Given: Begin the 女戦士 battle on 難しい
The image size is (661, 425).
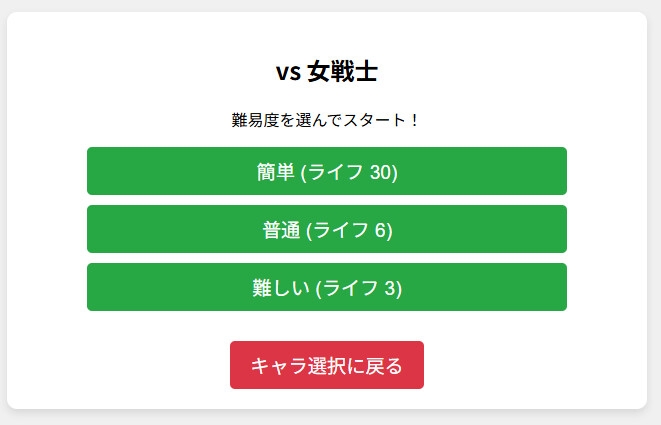Looking at the screenshot, I should (x=327, y=287).
